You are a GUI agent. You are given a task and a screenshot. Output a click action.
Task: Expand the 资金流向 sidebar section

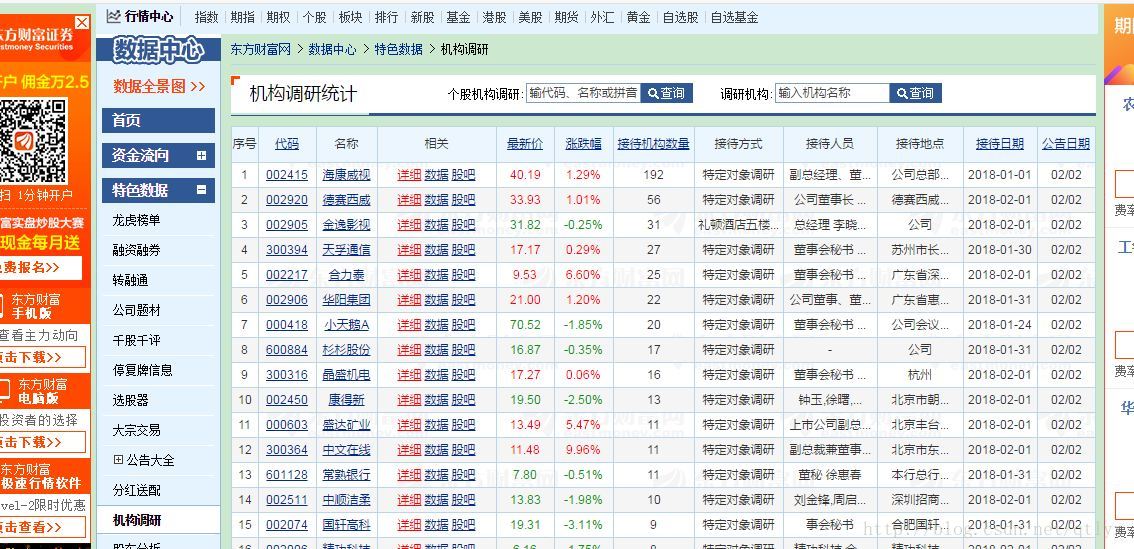point(201,156)
